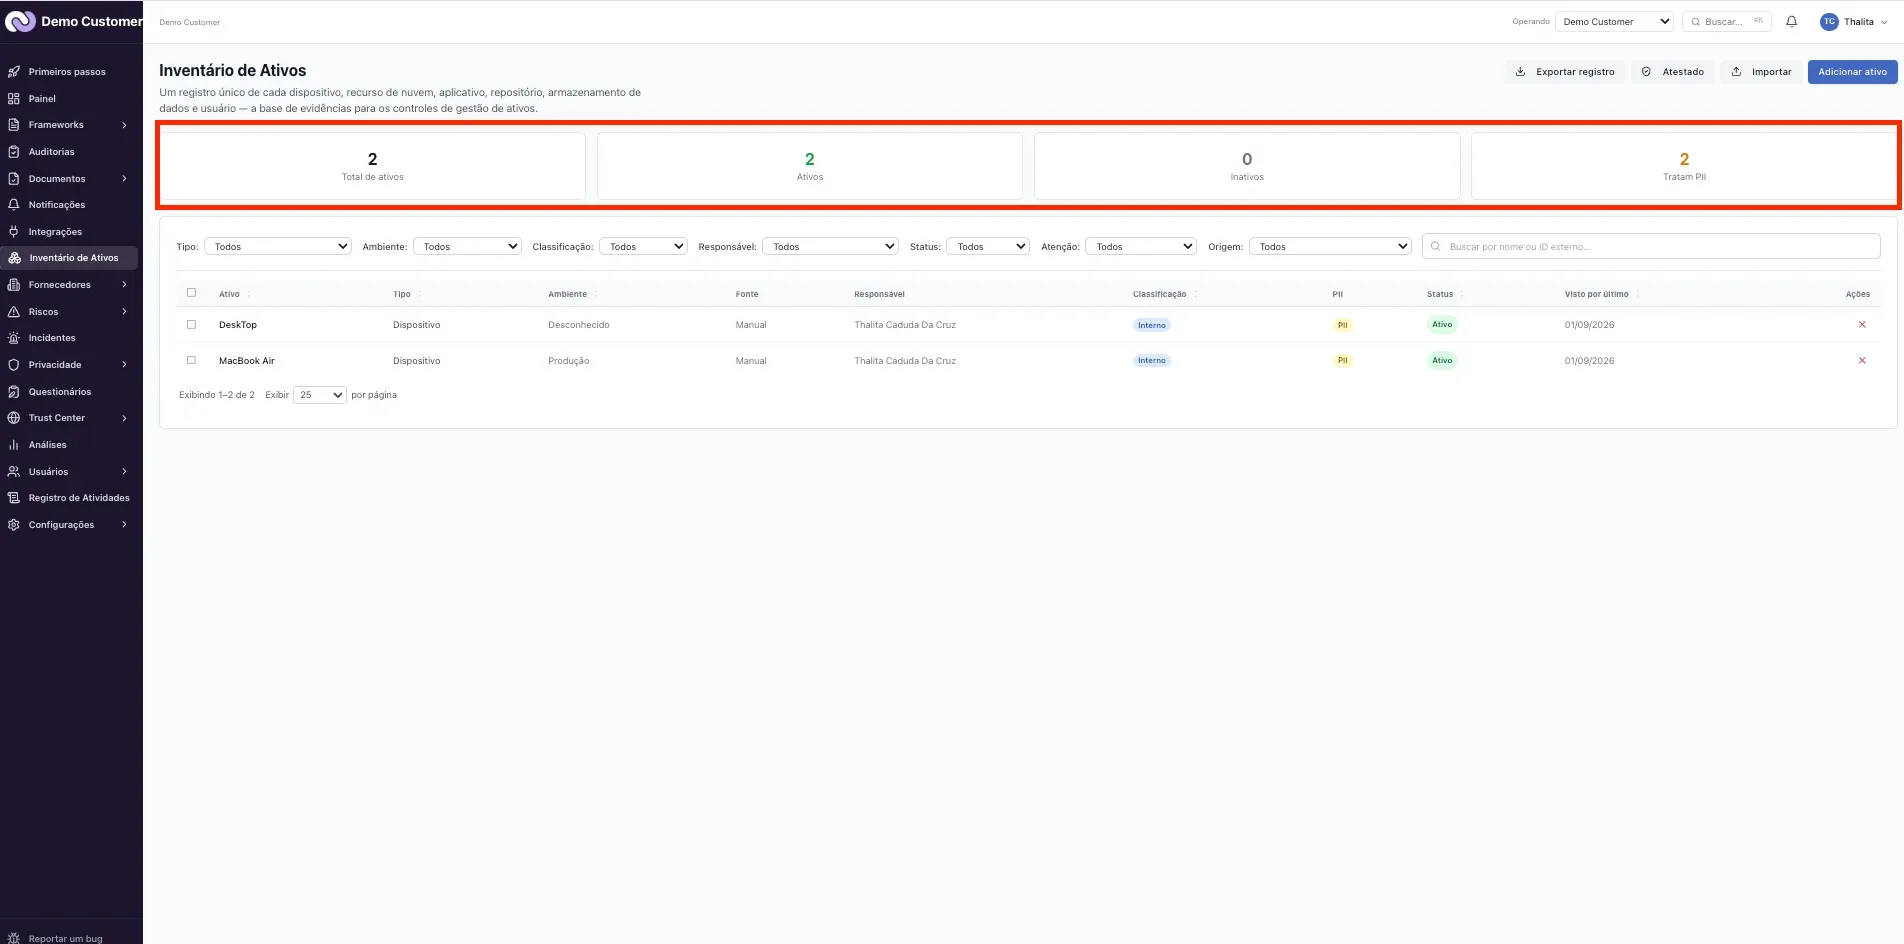Open the Status filter dropdown
Image resolution: width=1904 pixels, height=944 pixels.
[988, 246]
